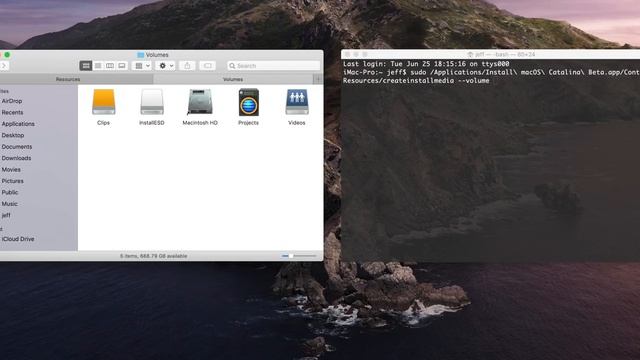Screen dimensions: 640x360
Task: Open Downloads in the sidebar
Action: click(x=16, y=158)
